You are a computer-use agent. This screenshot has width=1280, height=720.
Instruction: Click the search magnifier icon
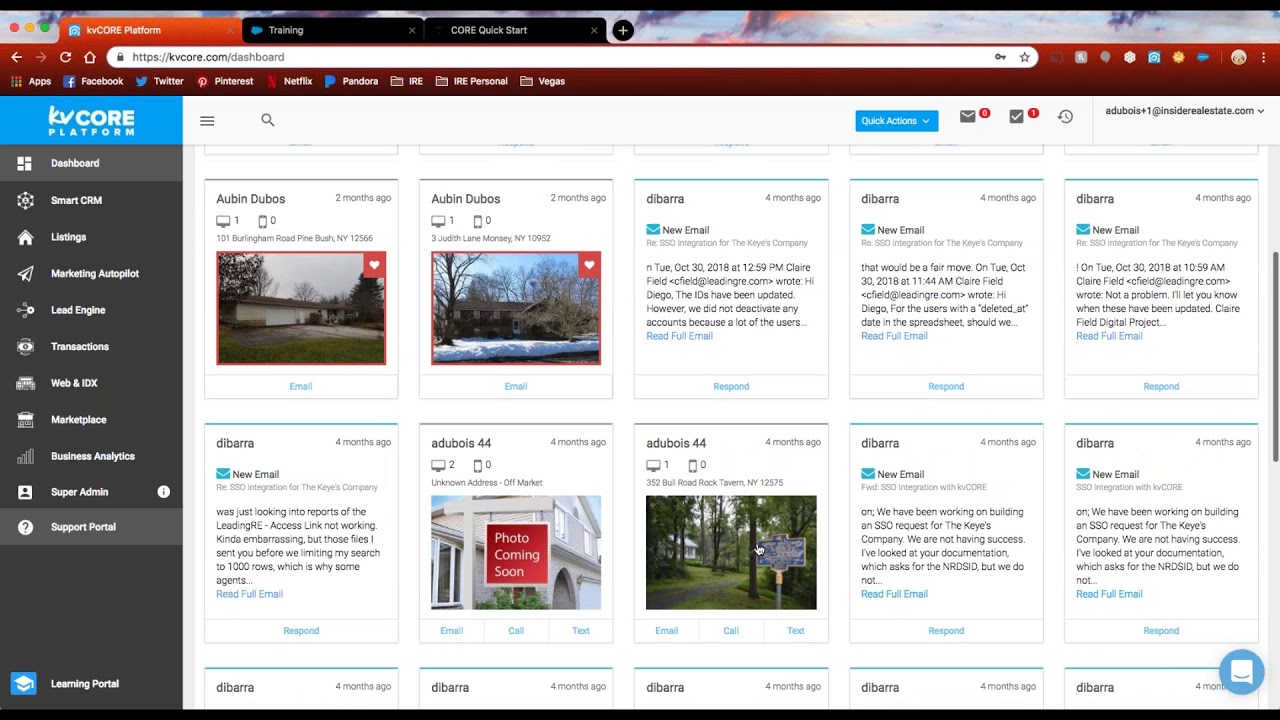click(267, 120)
